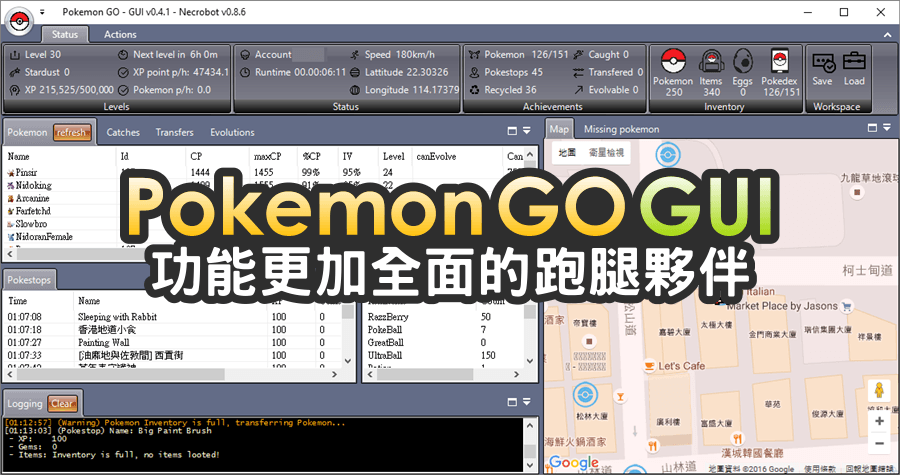This screenshot has width=900, height=475.
Task: Open the Pokedex icon
Action: 779,61
